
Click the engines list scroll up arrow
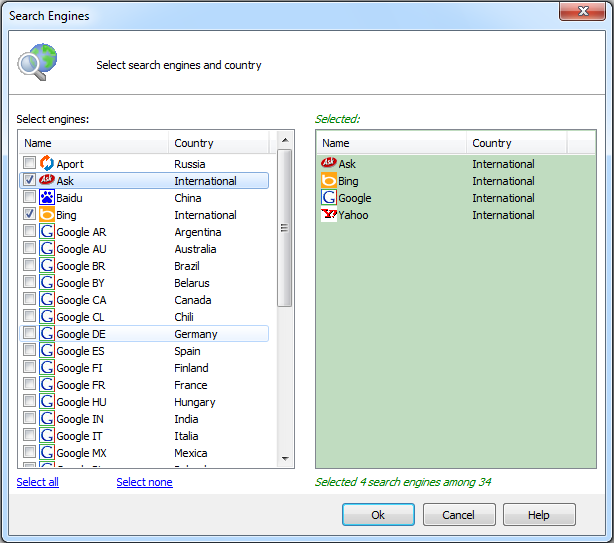285,140
